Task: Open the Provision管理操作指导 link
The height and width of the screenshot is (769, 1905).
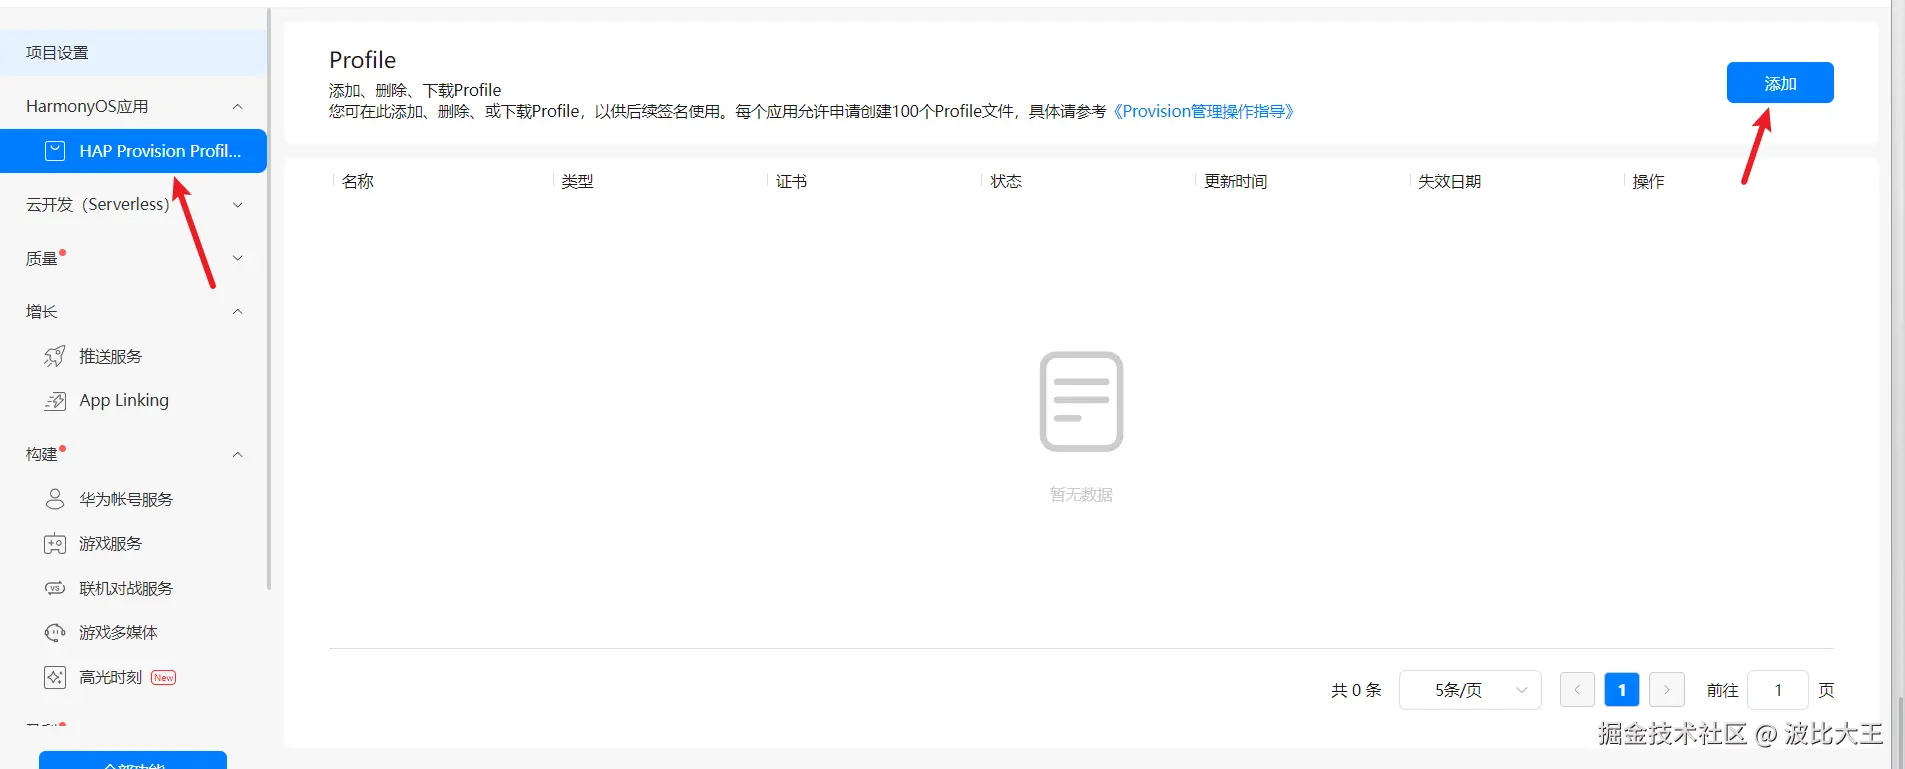Action: (1203, 111)
